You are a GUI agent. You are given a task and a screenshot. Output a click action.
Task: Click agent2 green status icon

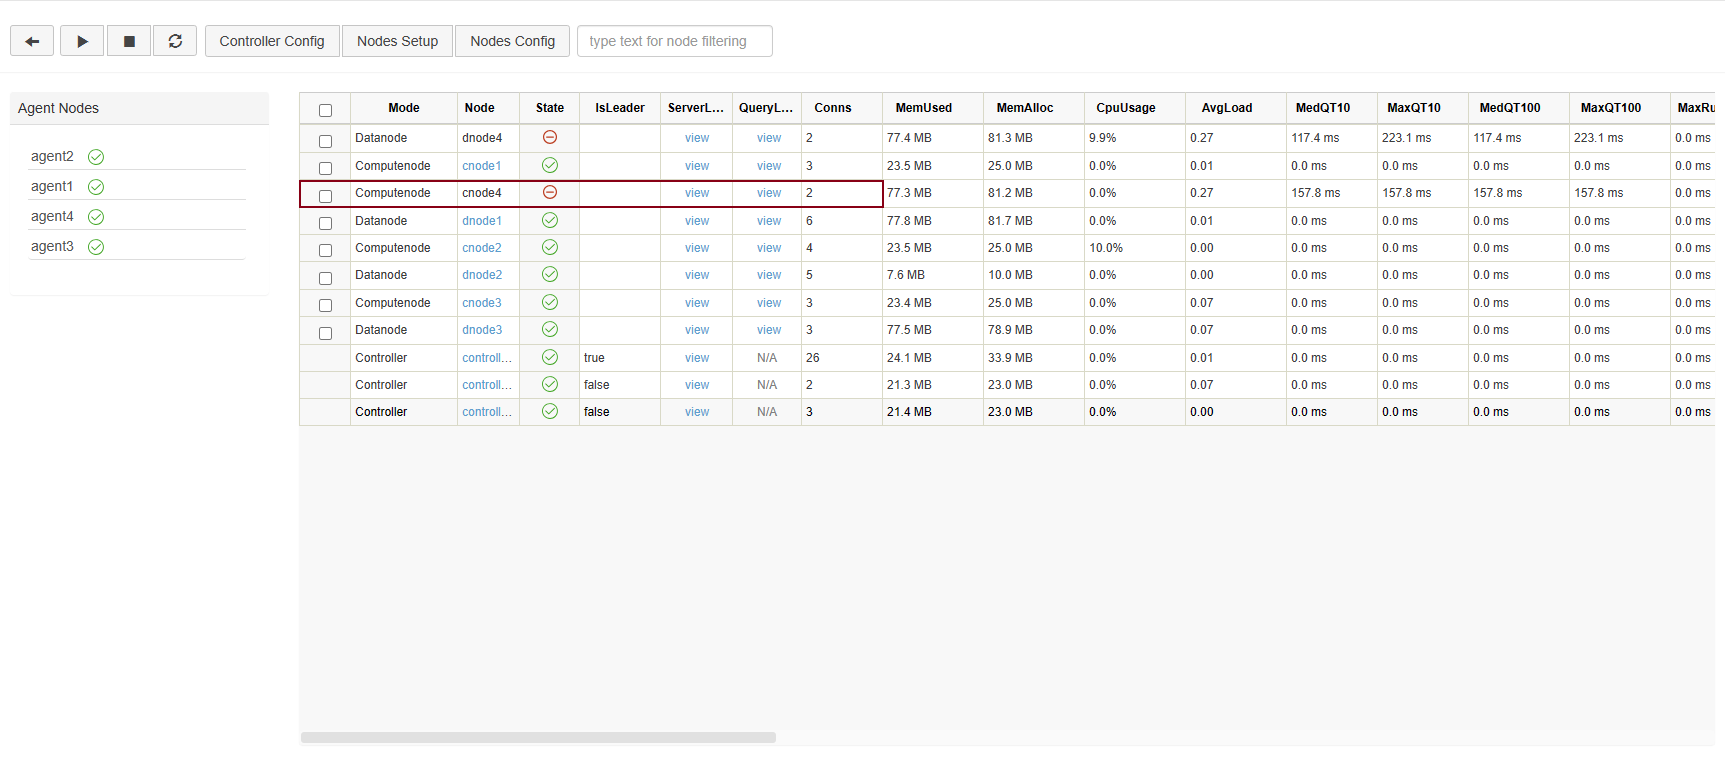point(96,157)
